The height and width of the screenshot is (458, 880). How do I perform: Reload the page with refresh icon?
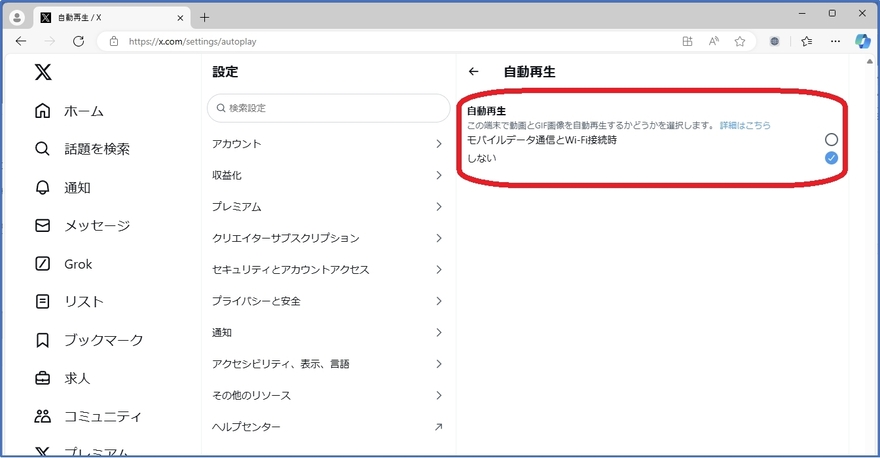(x=79, y=41)
